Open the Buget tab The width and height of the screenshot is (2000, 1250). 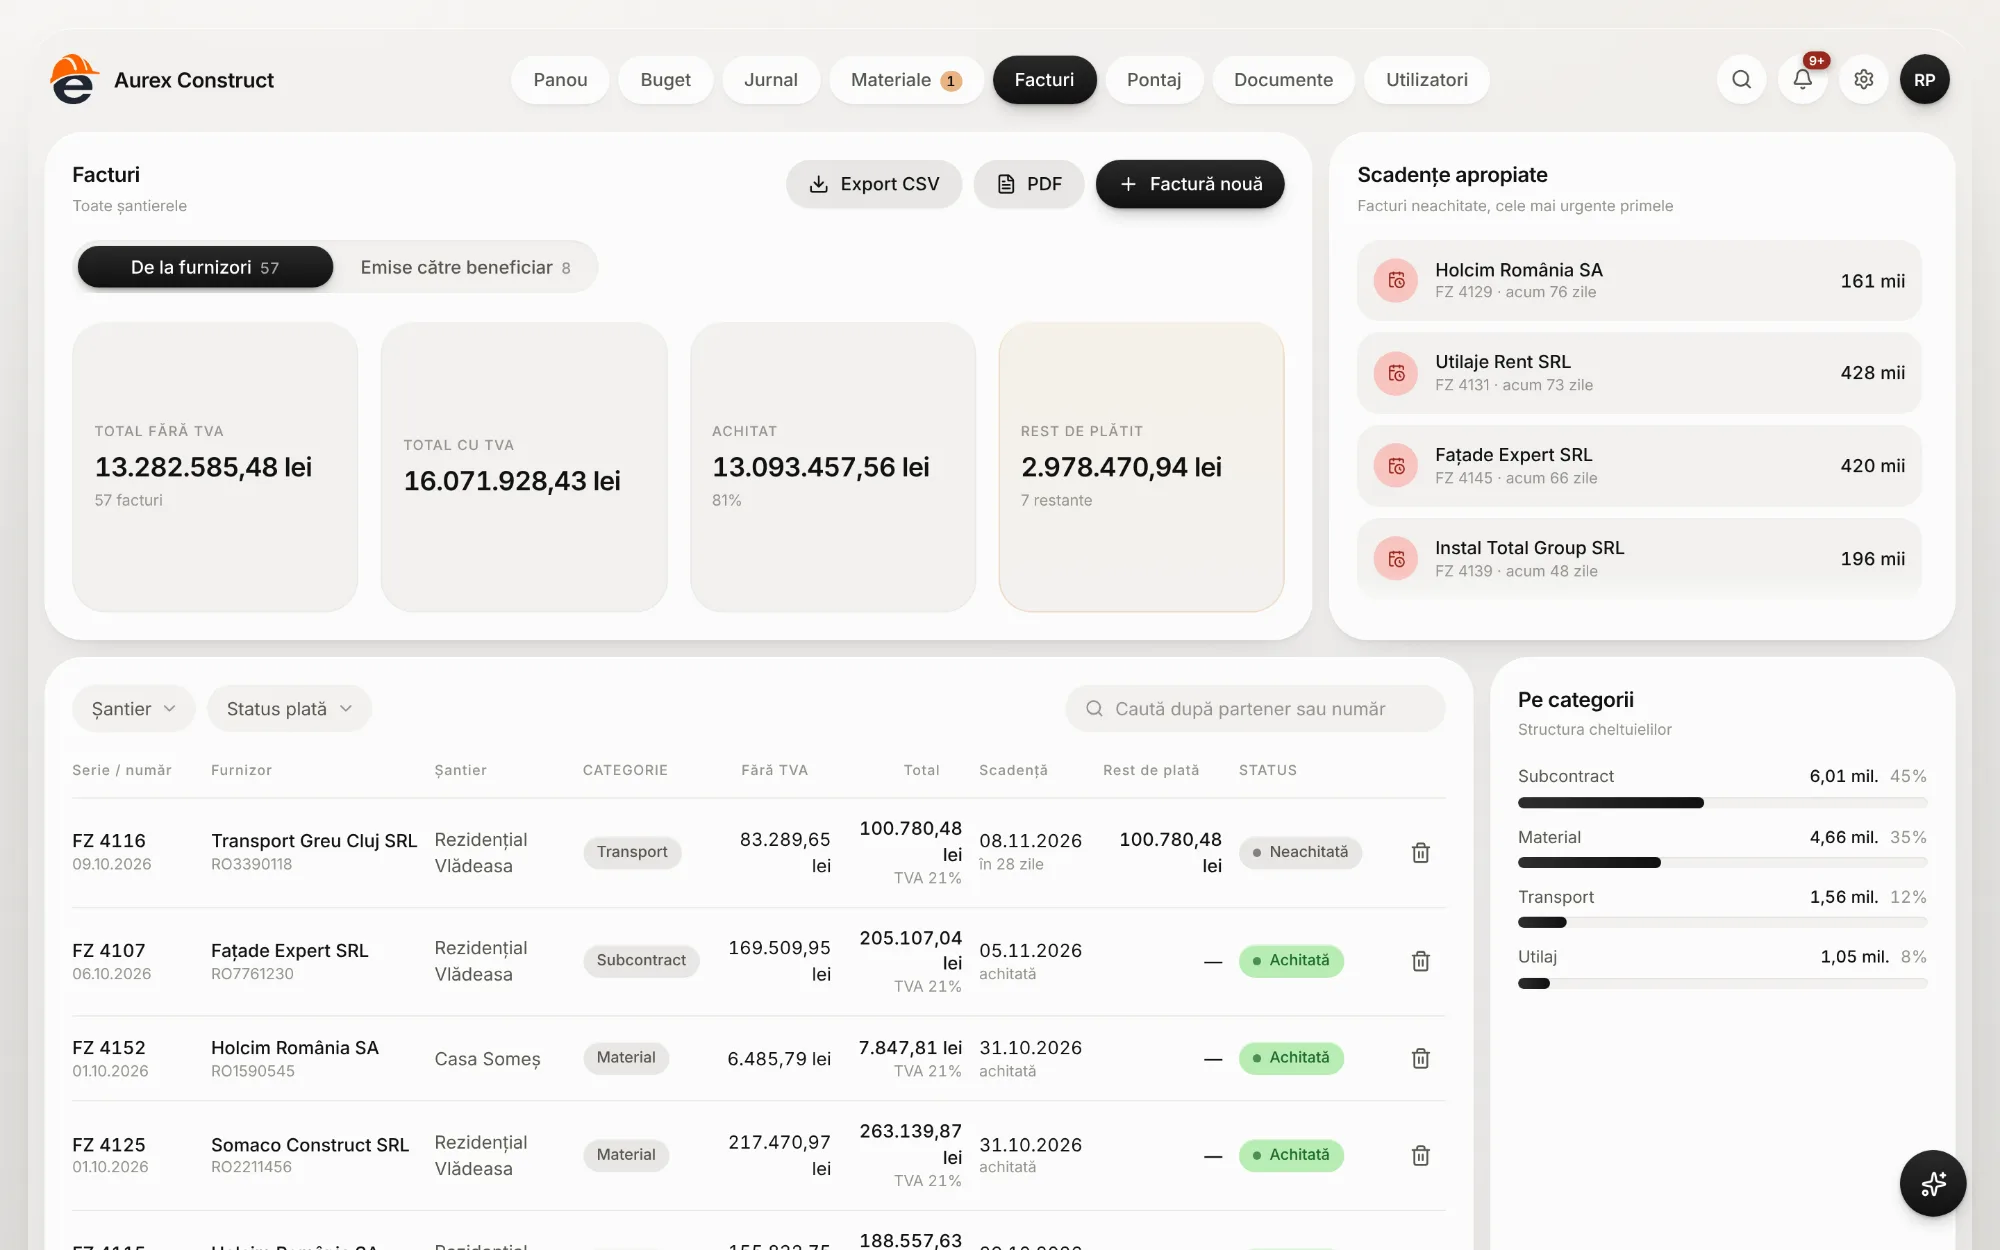[665, 79]
